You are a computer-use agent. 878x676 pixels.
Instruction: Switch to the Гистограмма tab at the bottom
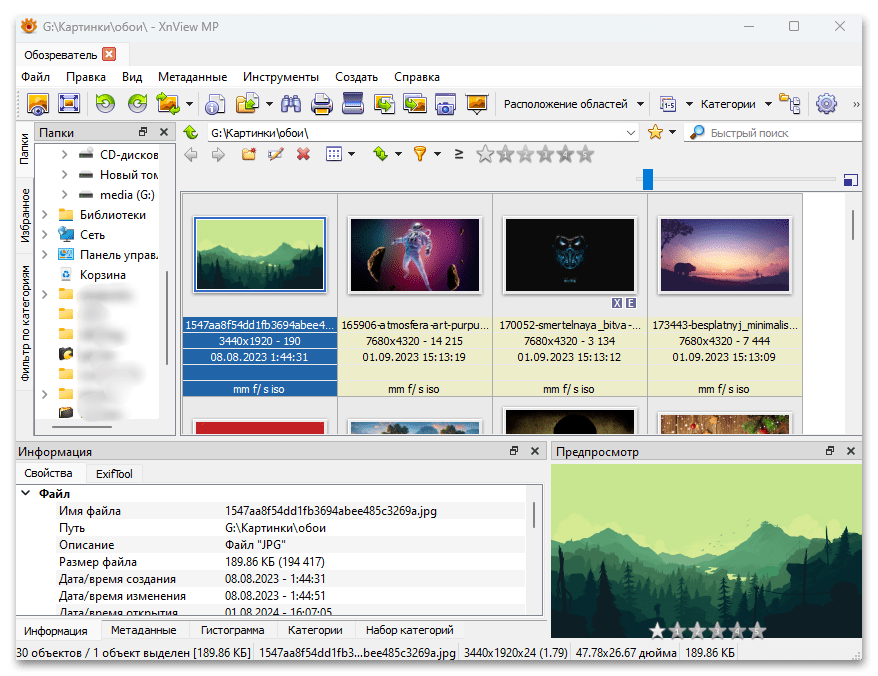click(x=232, y=630)
